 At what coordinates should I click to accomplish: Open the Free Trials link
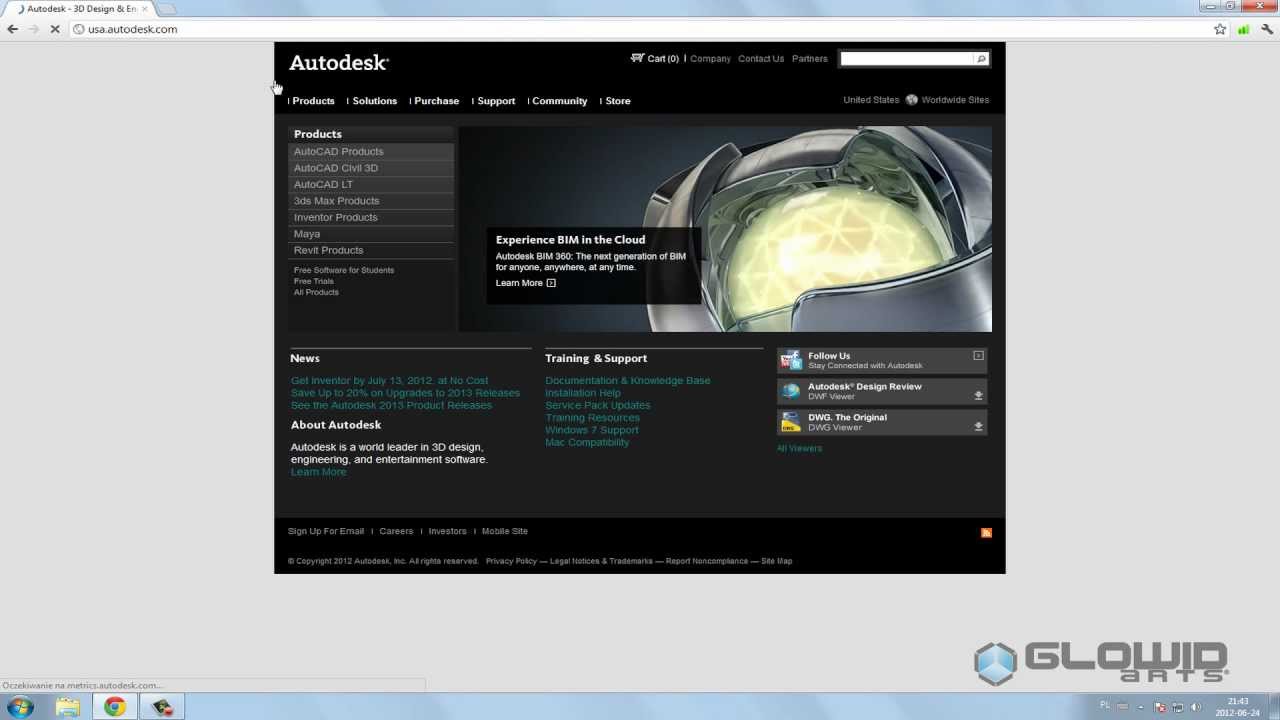[314, 281]
